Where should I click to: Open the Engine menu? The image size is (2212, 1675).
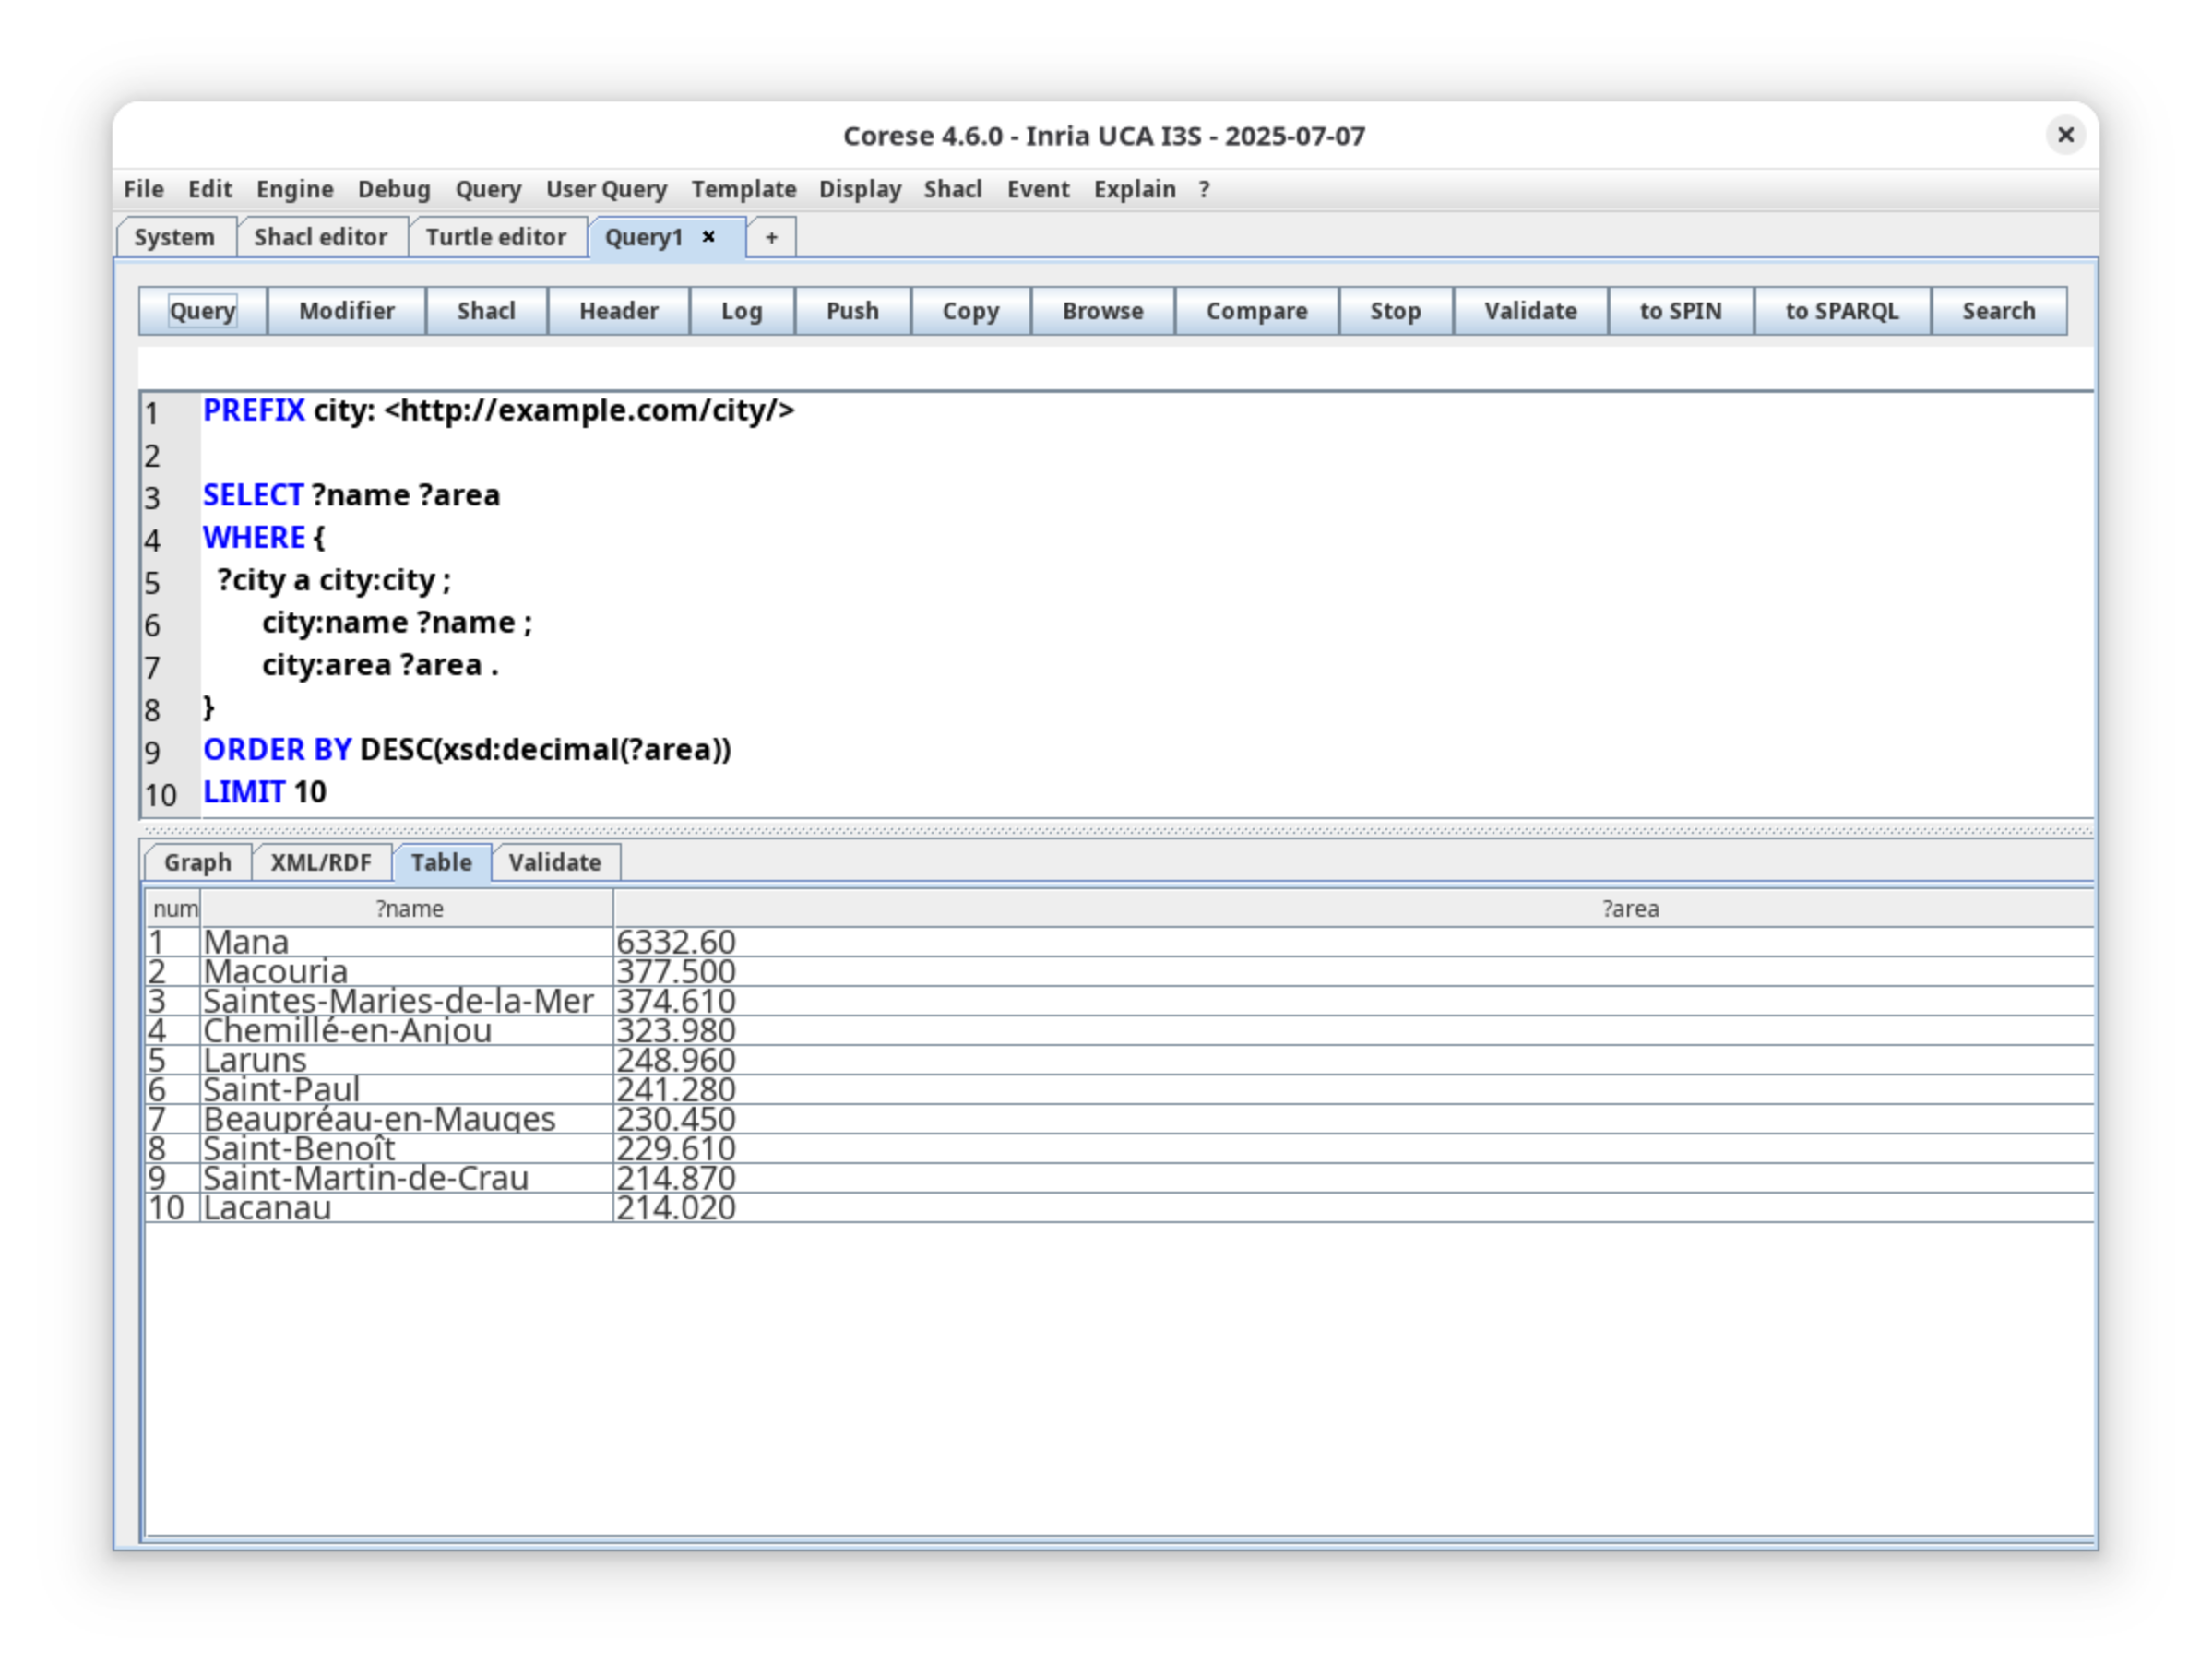click(294, 189)
